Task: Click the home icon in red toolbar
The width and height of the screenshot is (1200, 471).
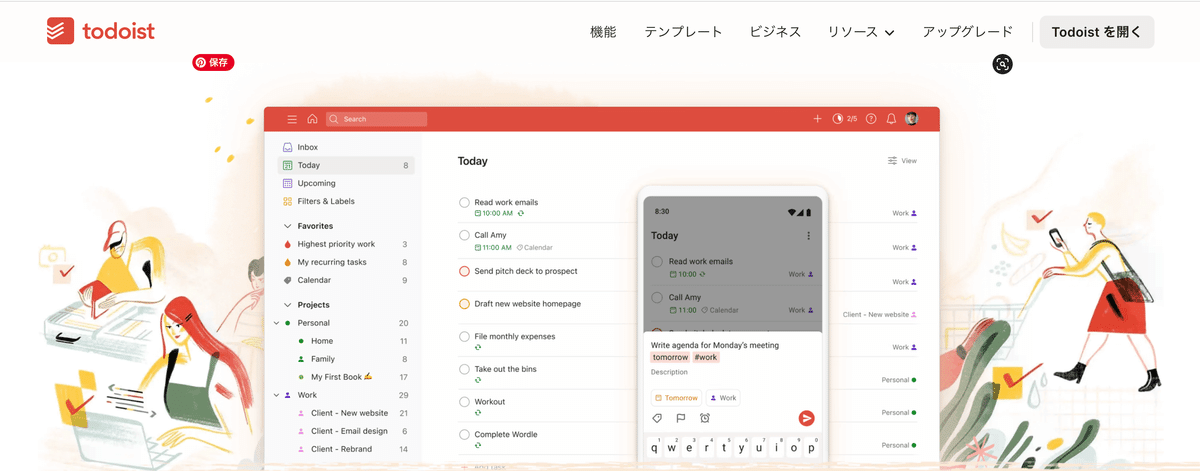Action: point(312,119)
